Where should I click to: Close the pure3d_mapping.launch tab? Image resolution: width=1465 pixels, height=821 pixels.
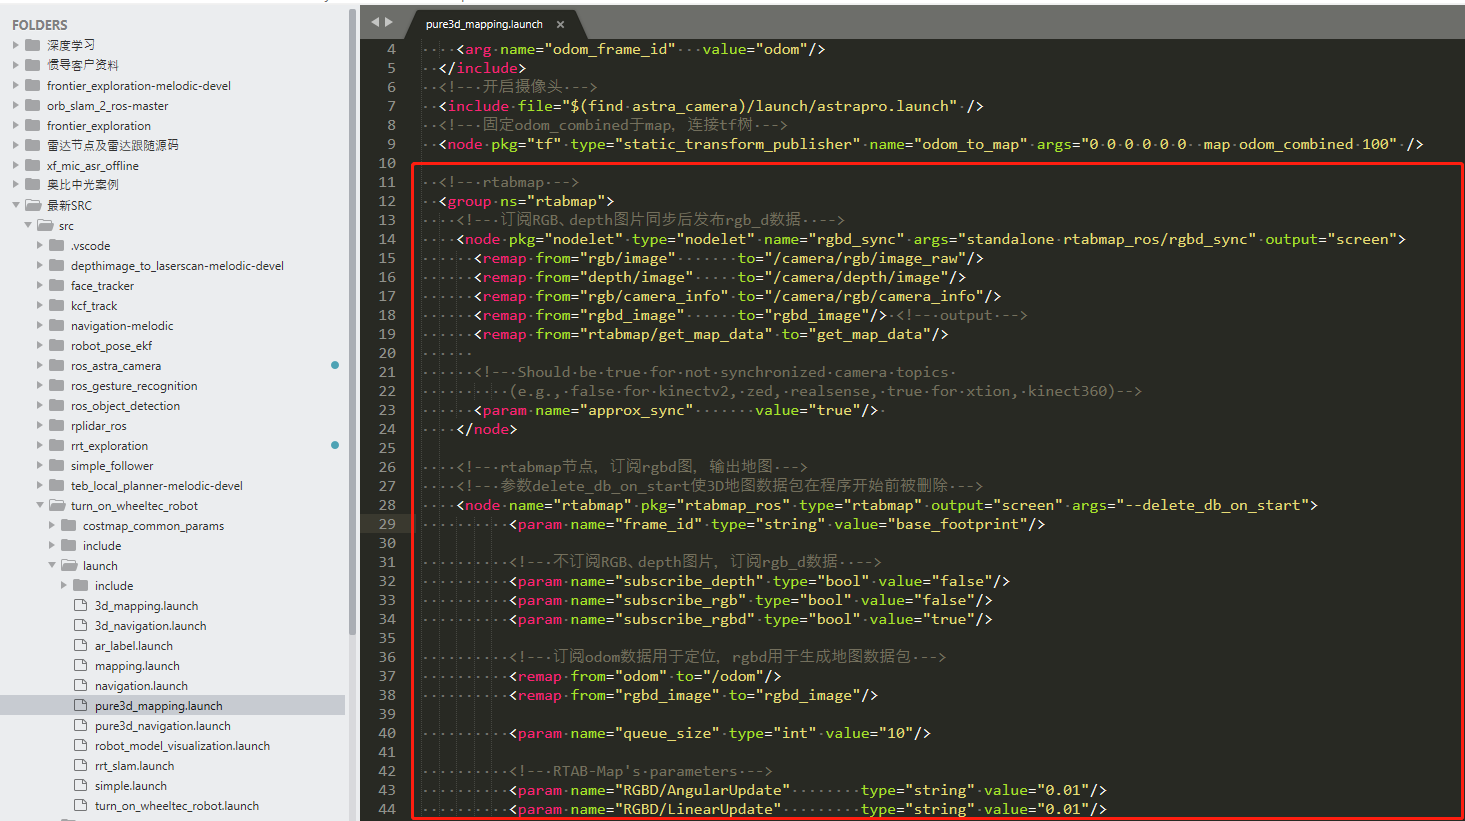[x=560, y=24]
